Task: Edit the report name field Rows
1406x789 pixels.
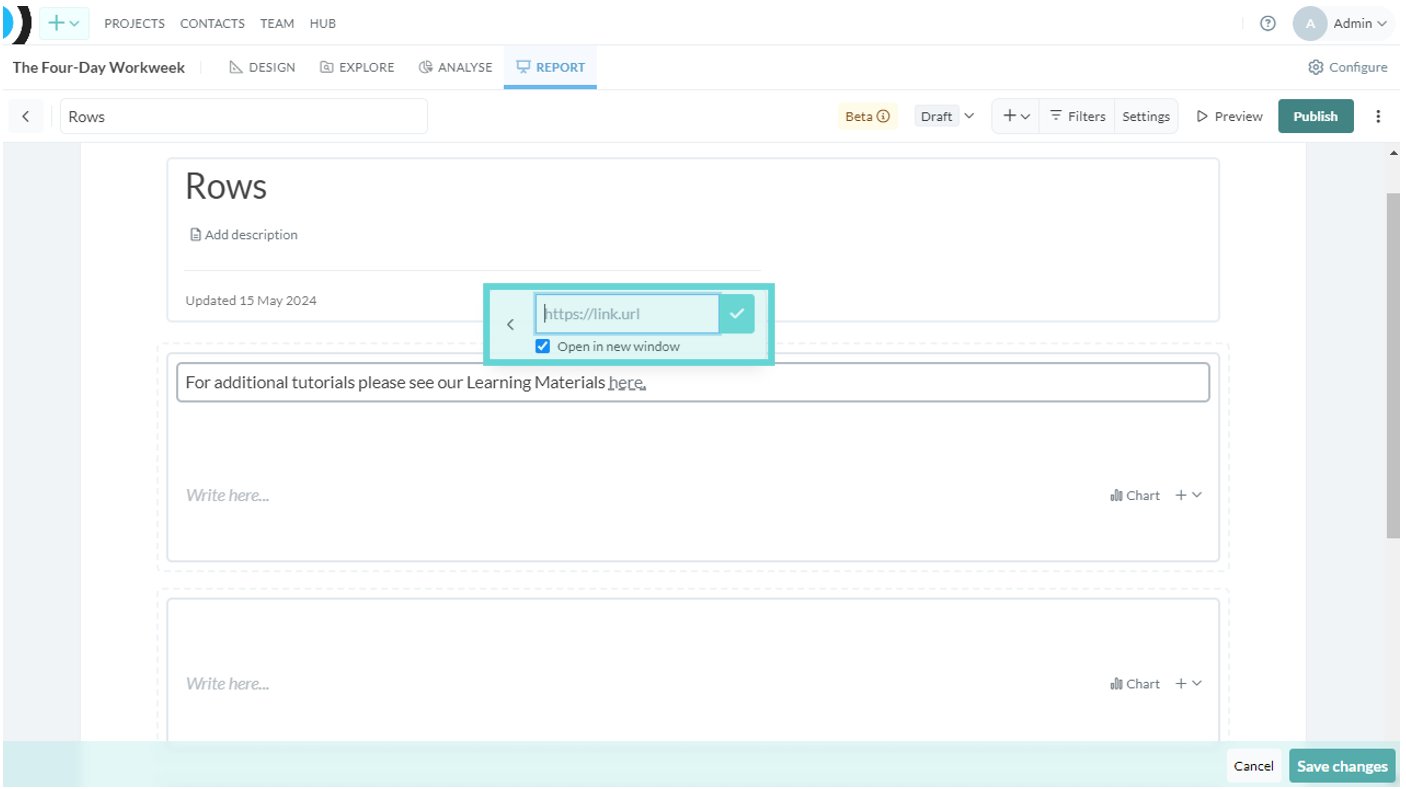Action: [244, 116]
